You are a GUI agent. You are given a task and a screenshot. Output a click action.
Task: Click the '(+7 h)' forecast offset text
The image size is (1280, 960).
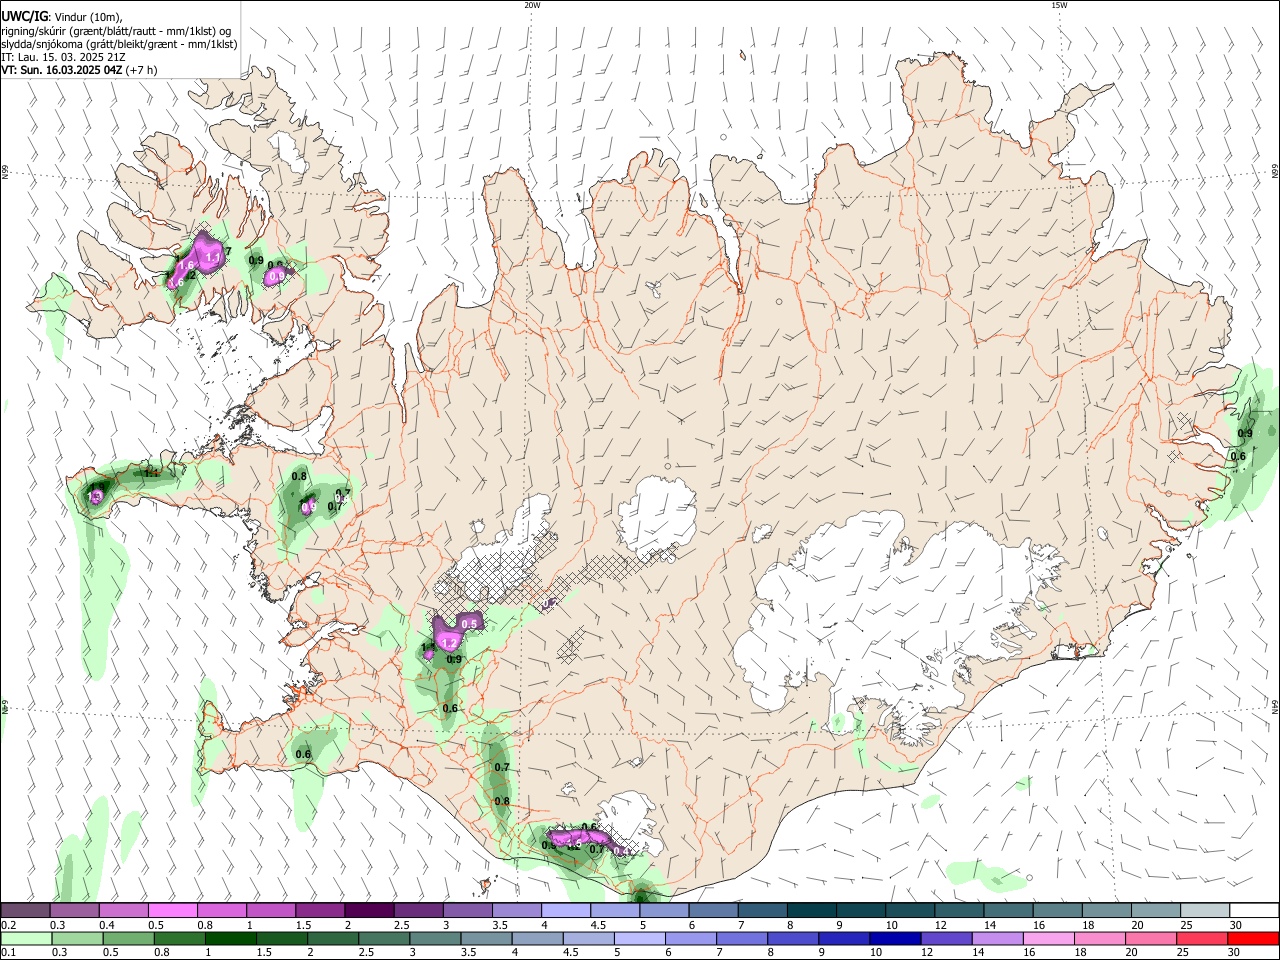(x=143, y=71)
